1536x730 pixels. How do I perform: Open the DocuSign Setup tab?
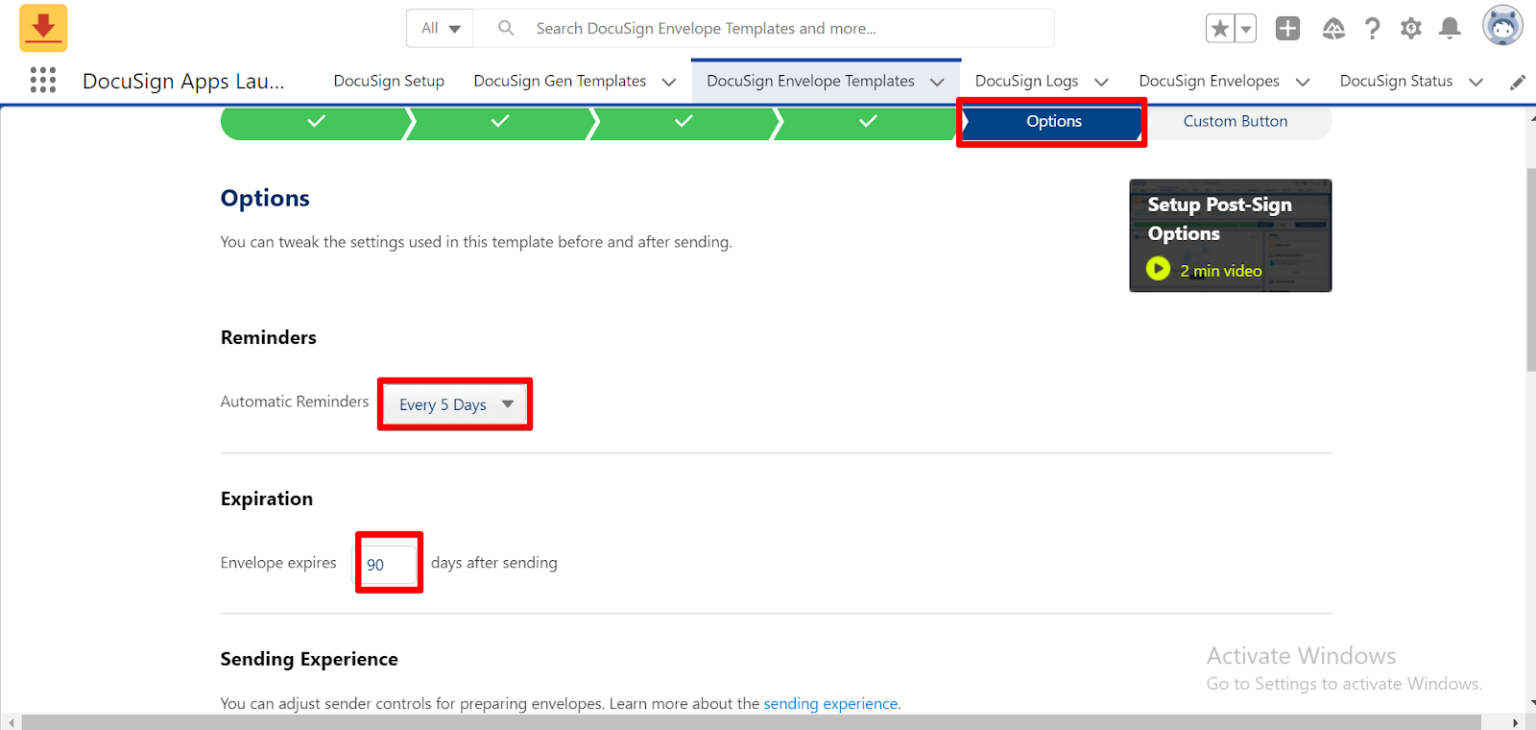tap(389, 81)
